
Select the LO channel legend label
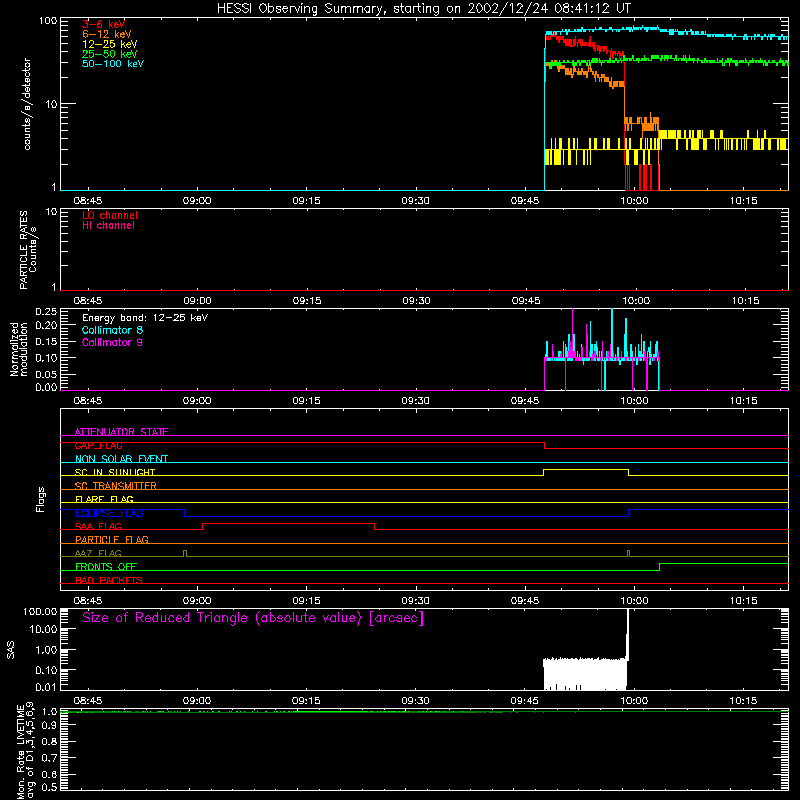110,215
